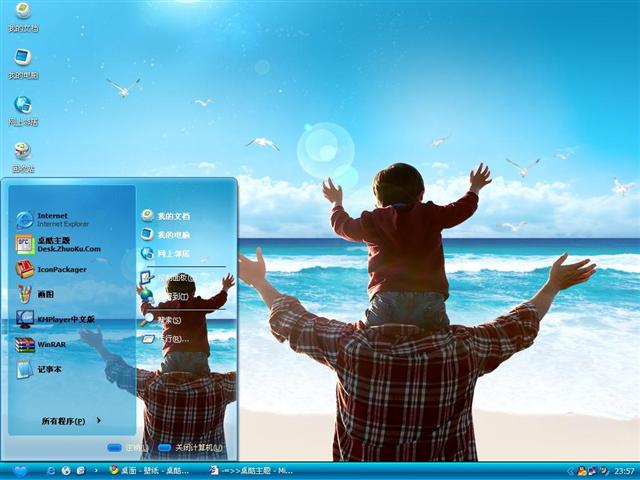Expand hidden system tray icons arrow
640x480 pixels.
pos(571,471)
